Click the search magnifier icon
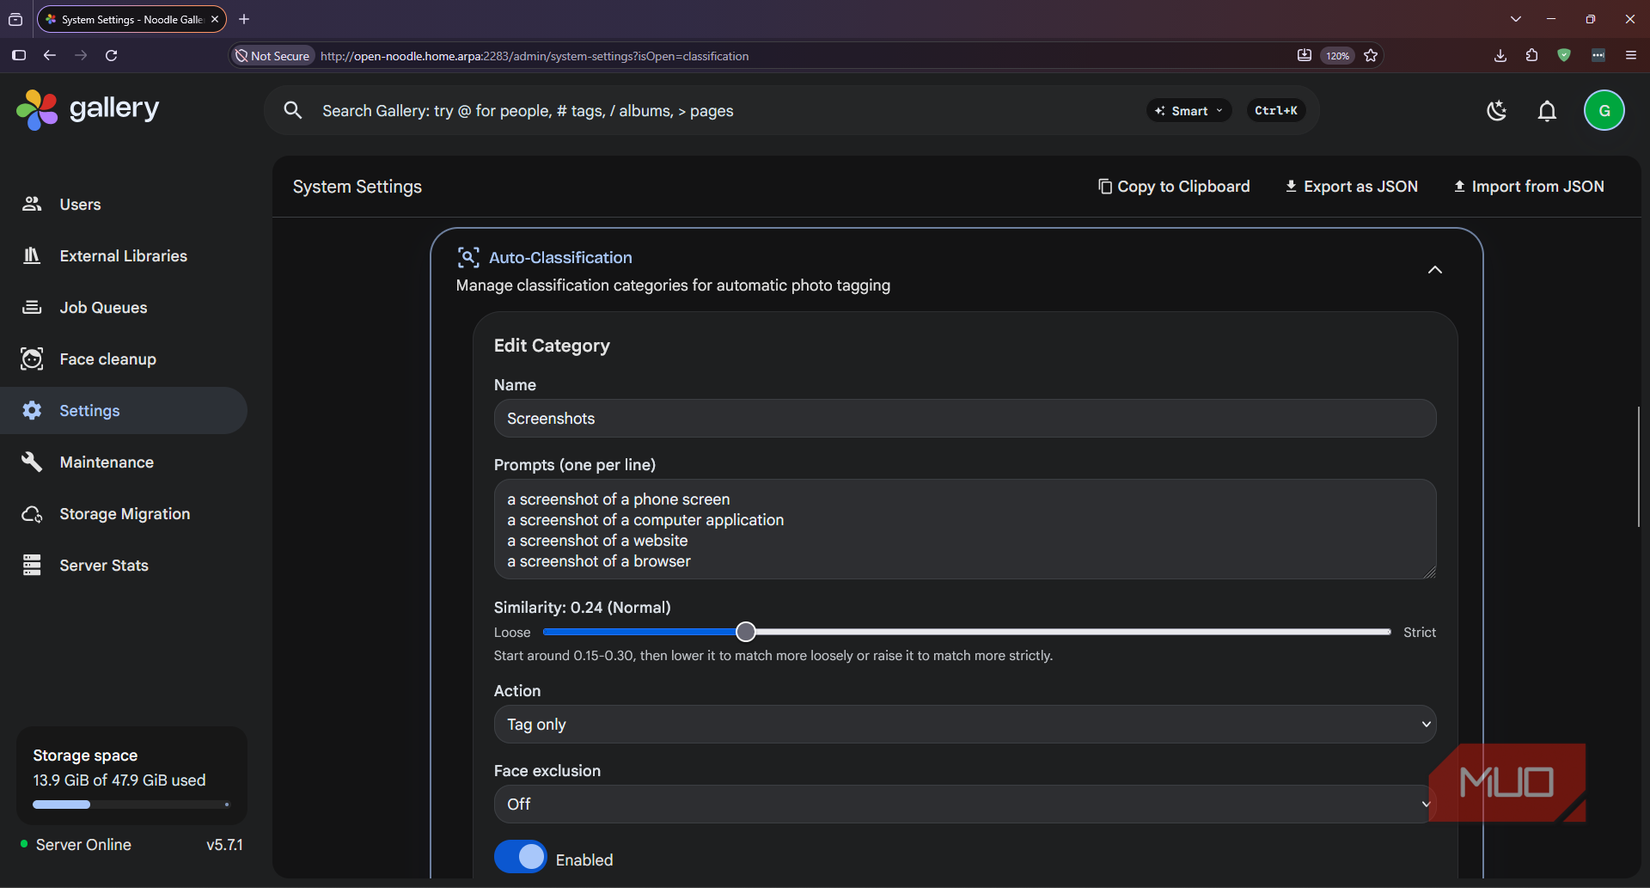Screen dimensions: 1650x888 293,110
